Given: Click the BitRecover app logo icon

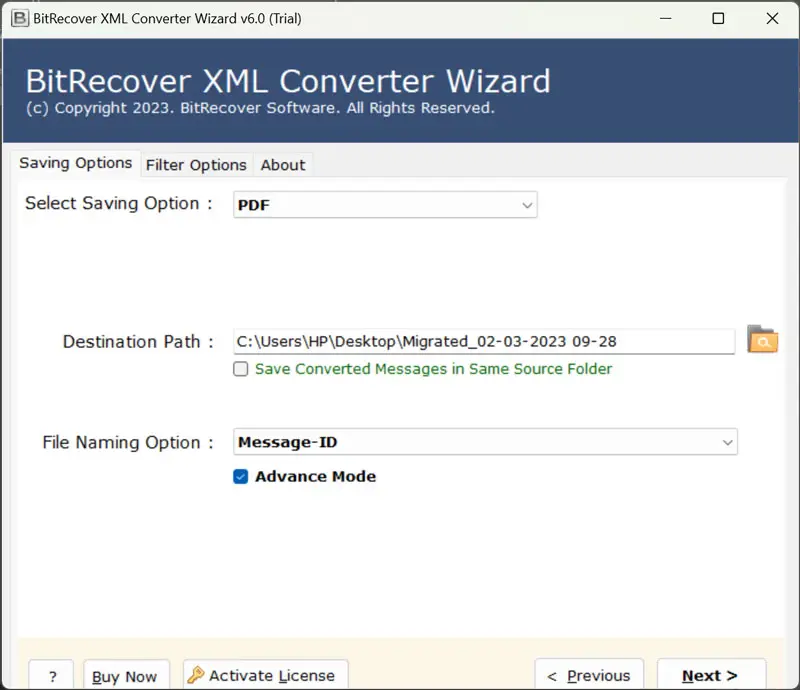Looking at the screenshot, I should pos(20,18).
